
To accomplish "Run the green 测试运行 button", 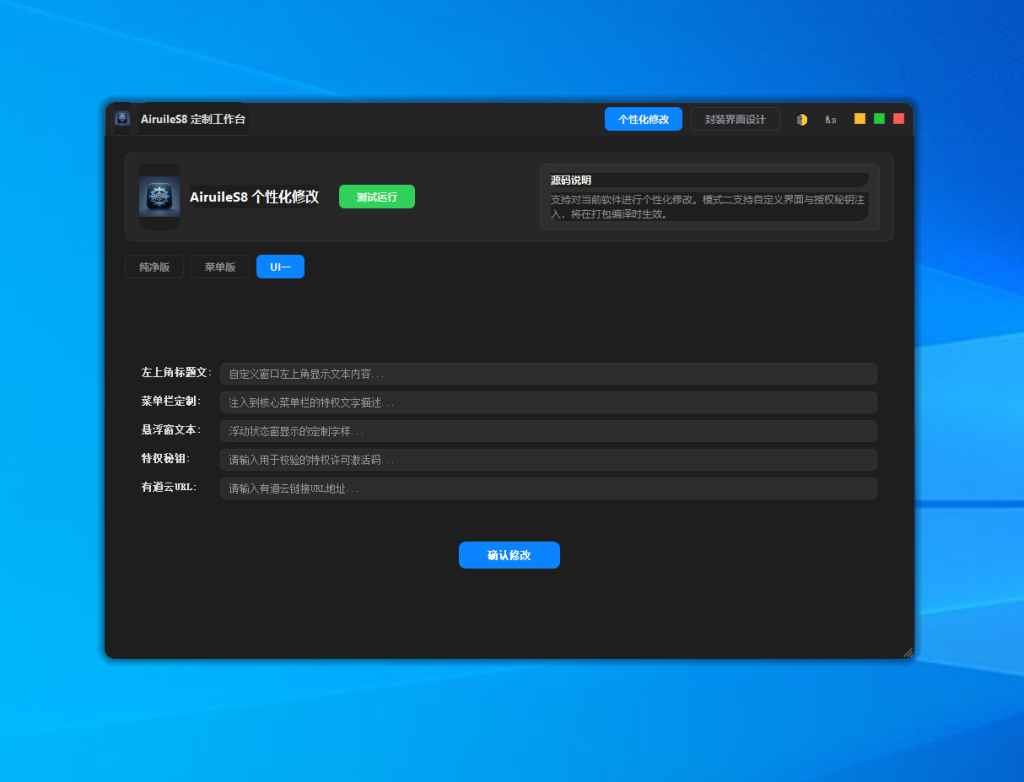I will (377, 197).
